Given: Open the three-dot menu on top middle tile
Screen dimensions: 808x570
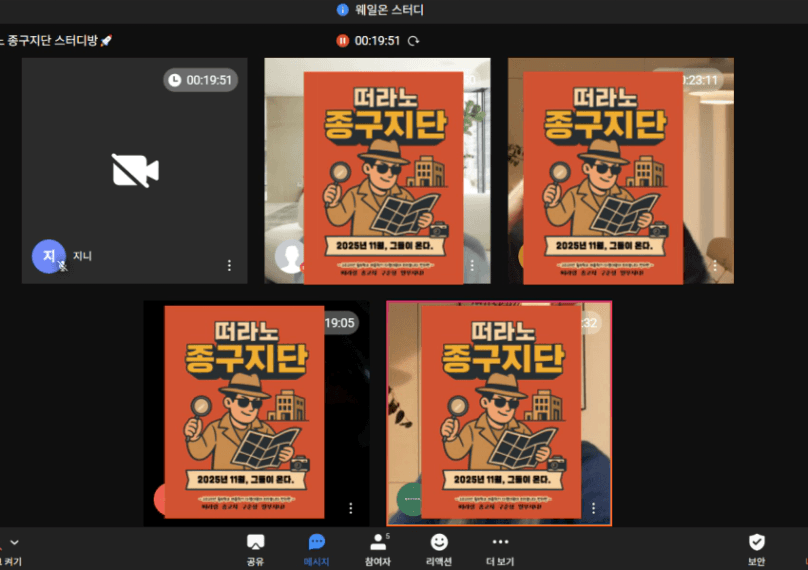Looking at the screenshot, I should point(472,265).
